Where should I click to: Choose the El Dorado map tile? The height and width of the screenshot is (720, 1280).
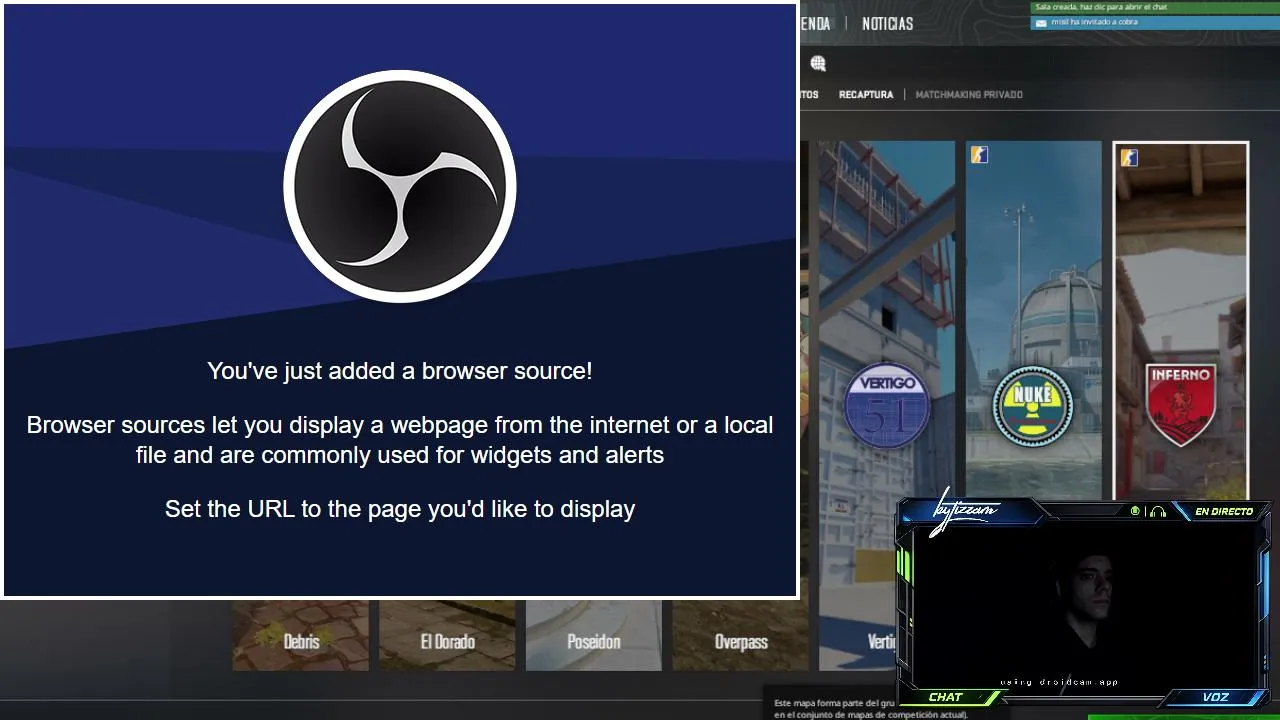tap(448, 635)
